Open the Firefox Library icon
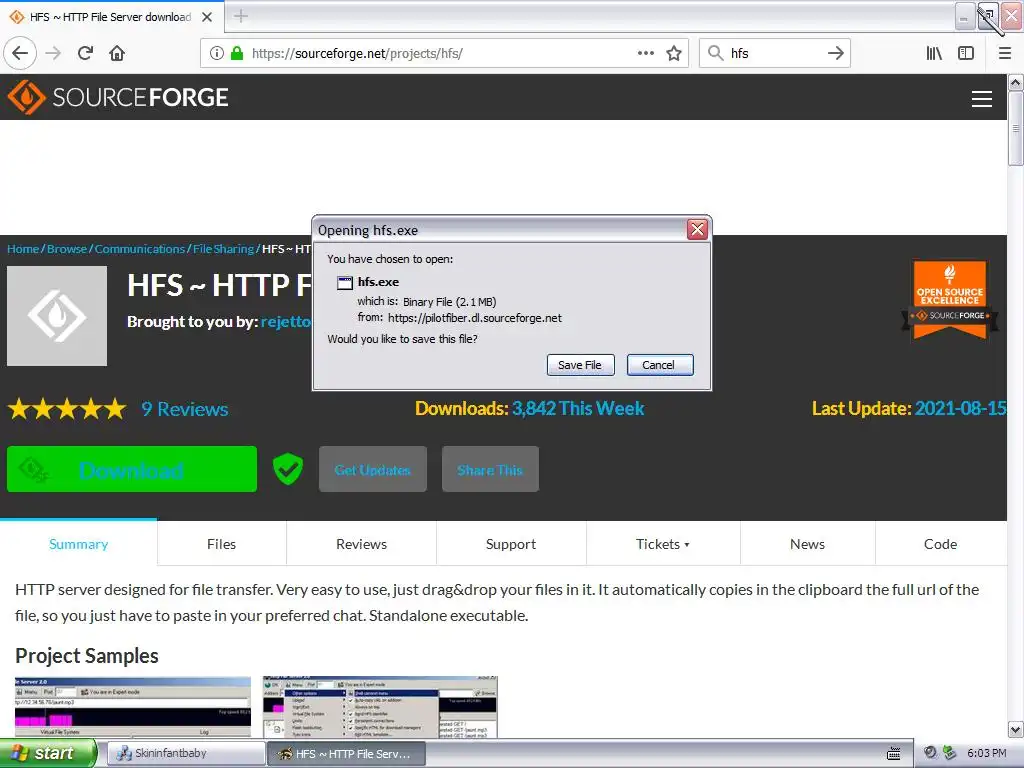This screenshot has height=768, width=1024. coord(934,53)
